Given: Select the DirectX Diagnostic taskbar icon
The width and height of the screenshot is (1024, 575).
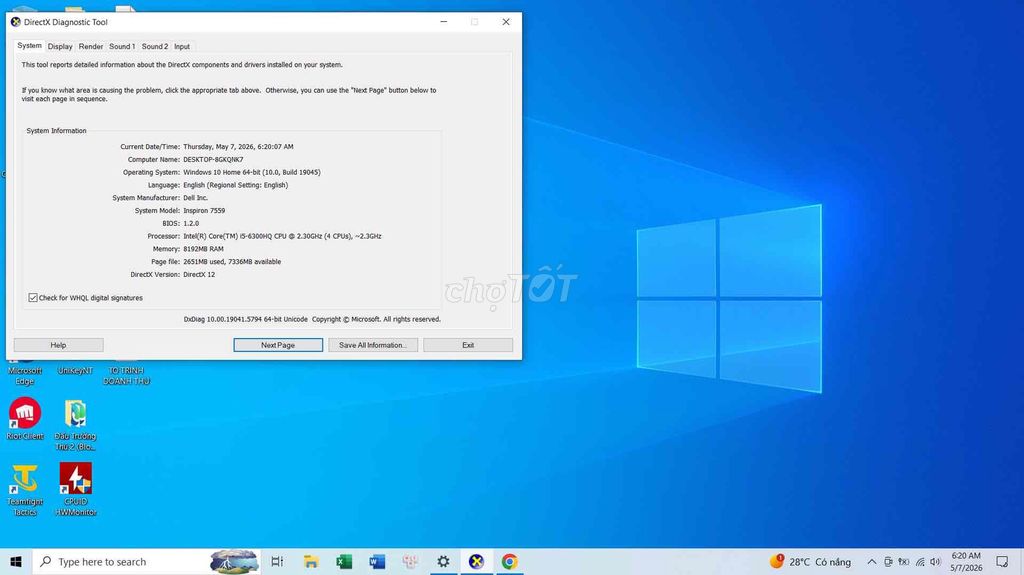Looking at the screenshot, I should coord(477,561).
